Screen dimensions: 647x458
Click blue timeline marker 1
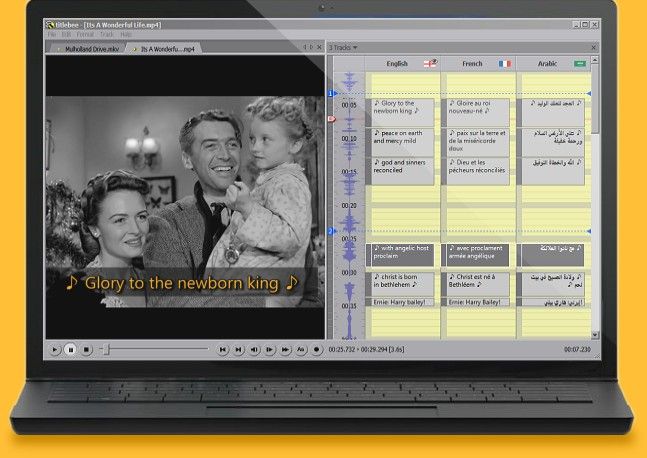click(x=331, y=94)
